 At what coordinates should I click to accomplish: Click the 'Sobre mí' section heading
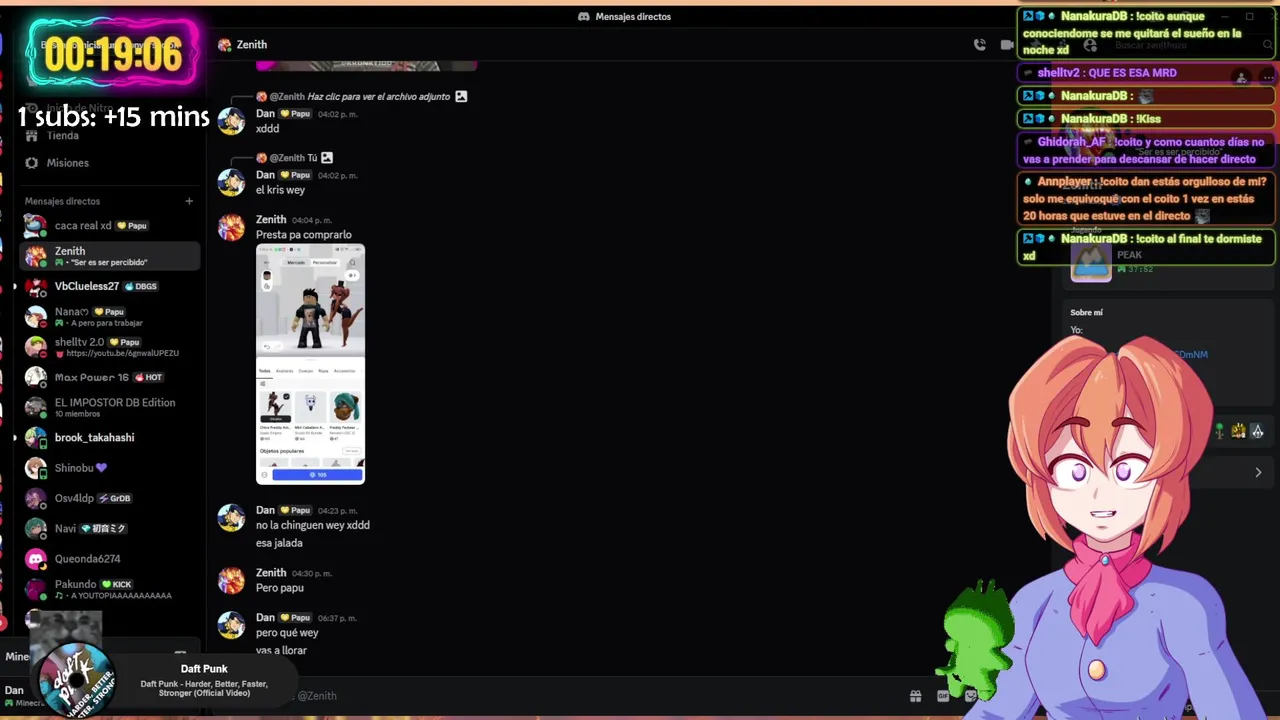point(1086,312)
